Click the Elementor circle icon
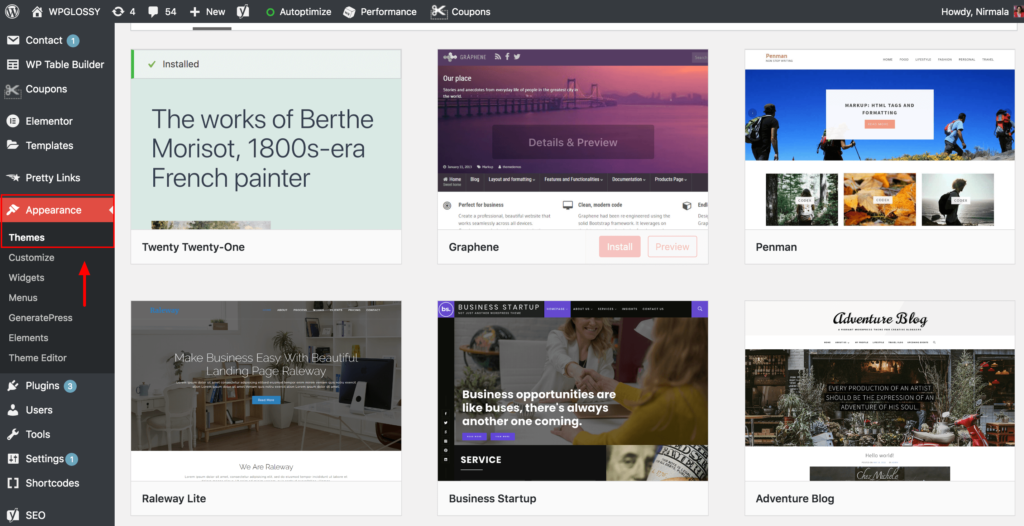This screenshot has width=1024, height=526. click(12, 121)
